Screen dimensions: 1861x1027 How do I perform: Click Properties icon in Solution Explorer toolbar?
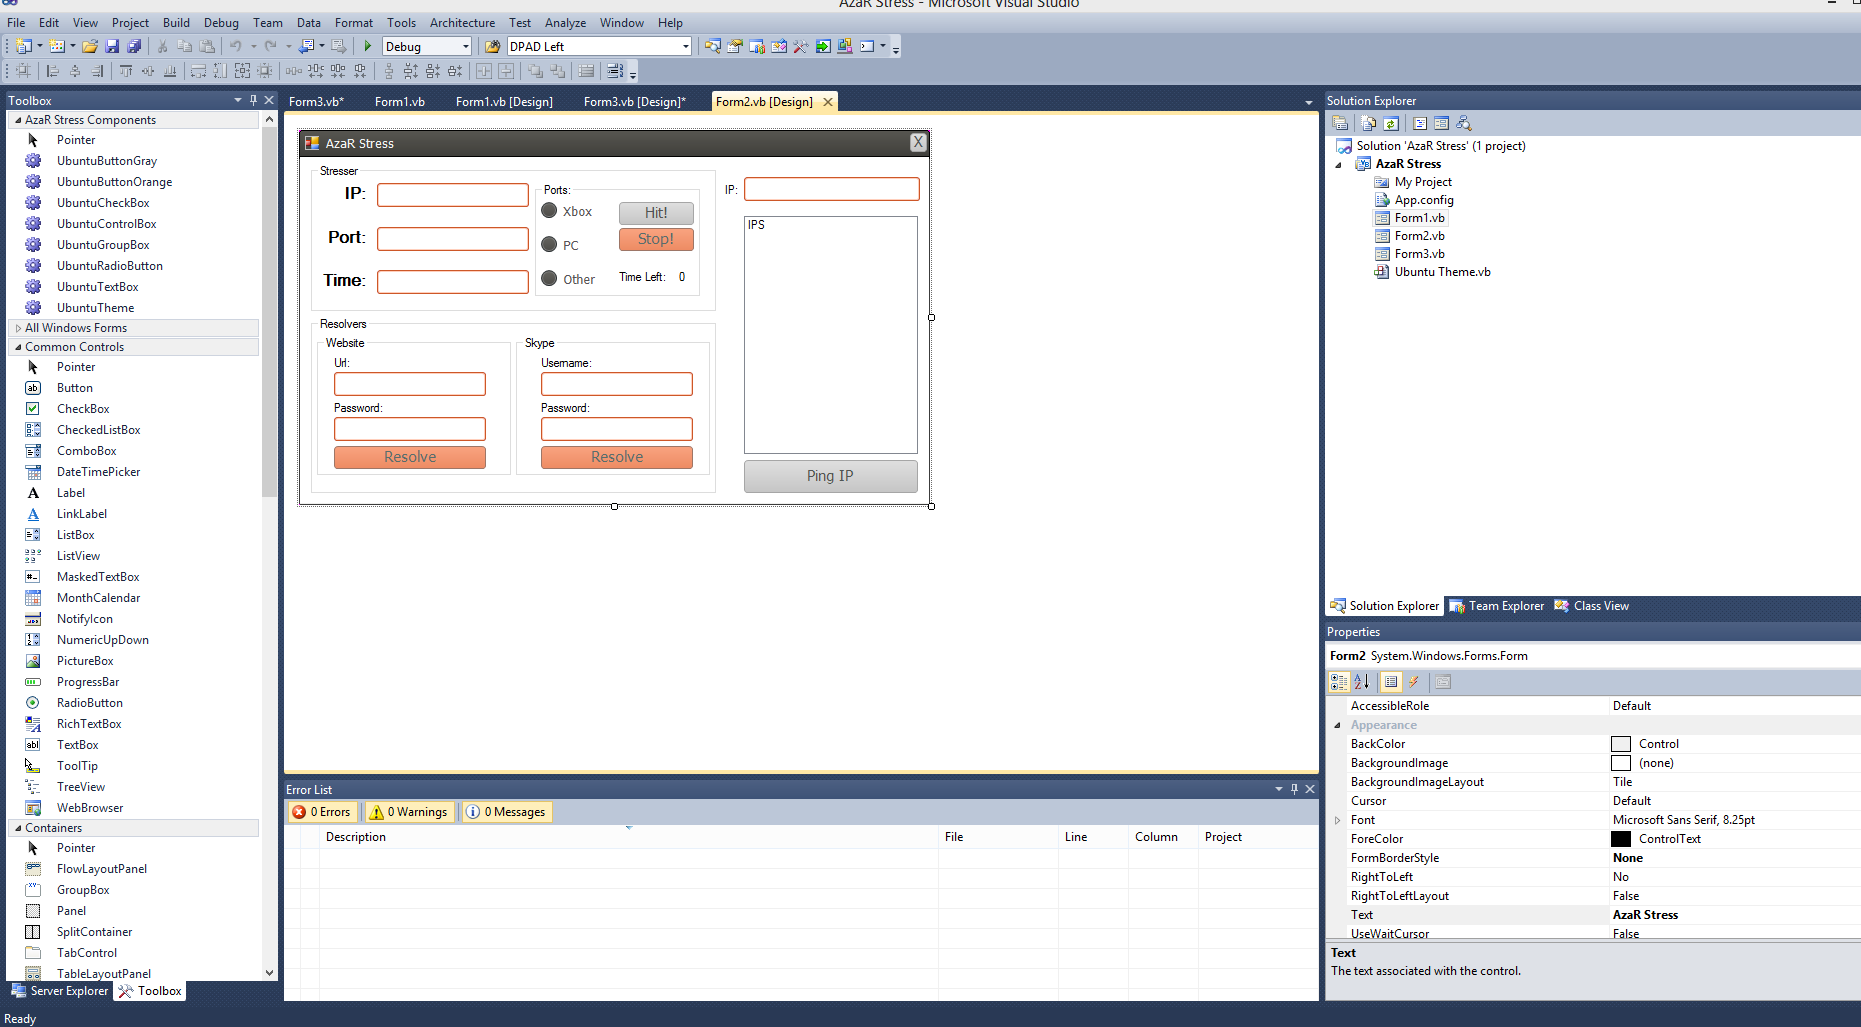click(1340, 123)
